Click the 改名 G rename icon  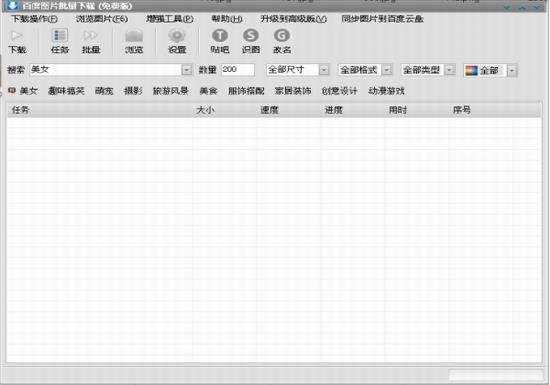click(282, 35)
